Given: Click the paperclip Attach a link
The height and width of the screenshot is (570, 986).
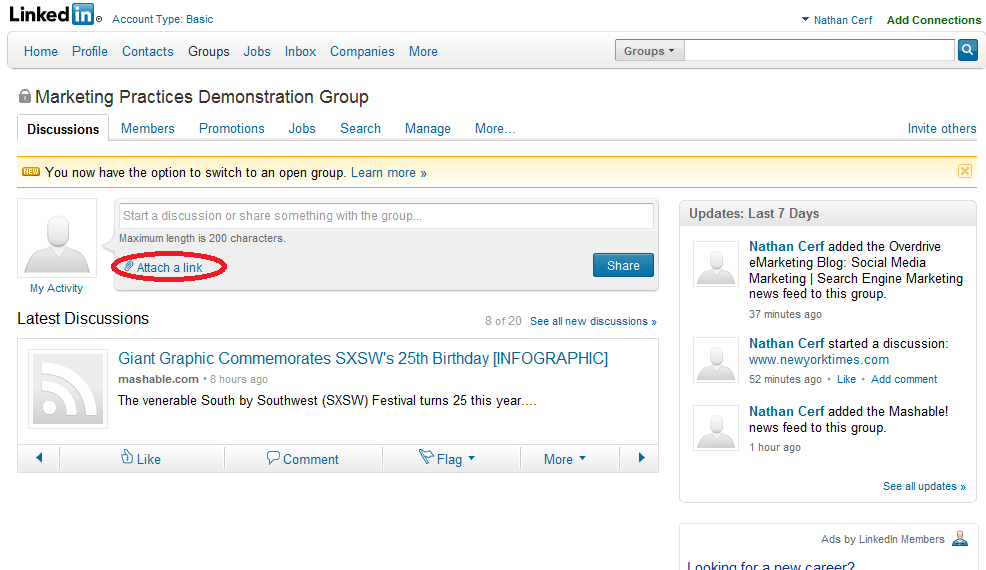Looking at the screenshot, I should tap(163, 267).
